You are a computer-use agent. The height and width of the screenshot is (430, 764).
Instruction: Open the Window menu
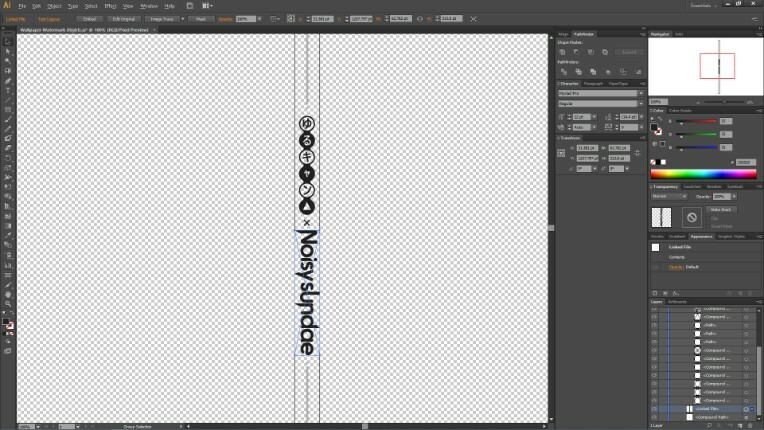point(149,6)
